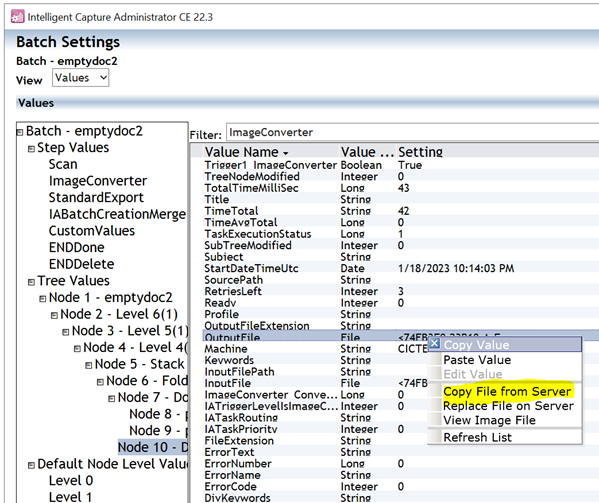
Task: Select Scan step in the tree
Action: 63,164
